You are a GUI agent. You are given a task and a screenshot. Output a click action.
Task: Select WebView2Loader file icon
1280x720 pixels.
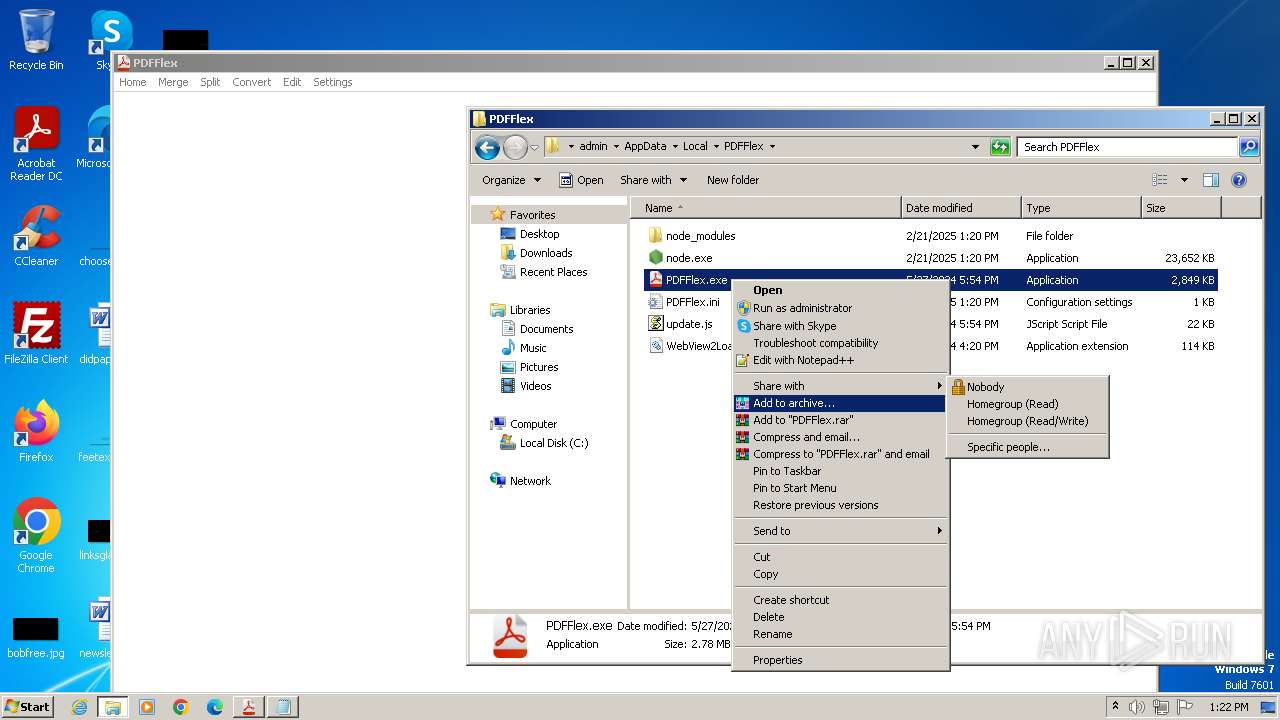[656, 346]
